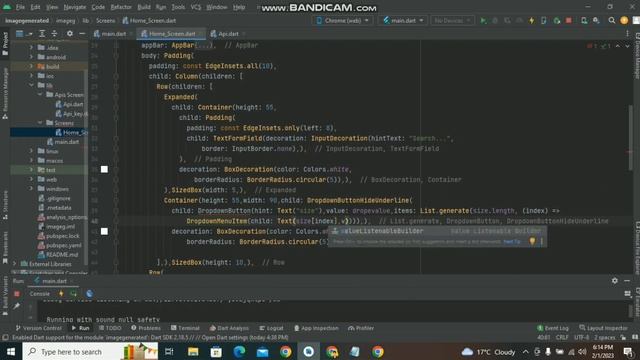Open the File menu
Screen dimensions: 640x360
20,7
